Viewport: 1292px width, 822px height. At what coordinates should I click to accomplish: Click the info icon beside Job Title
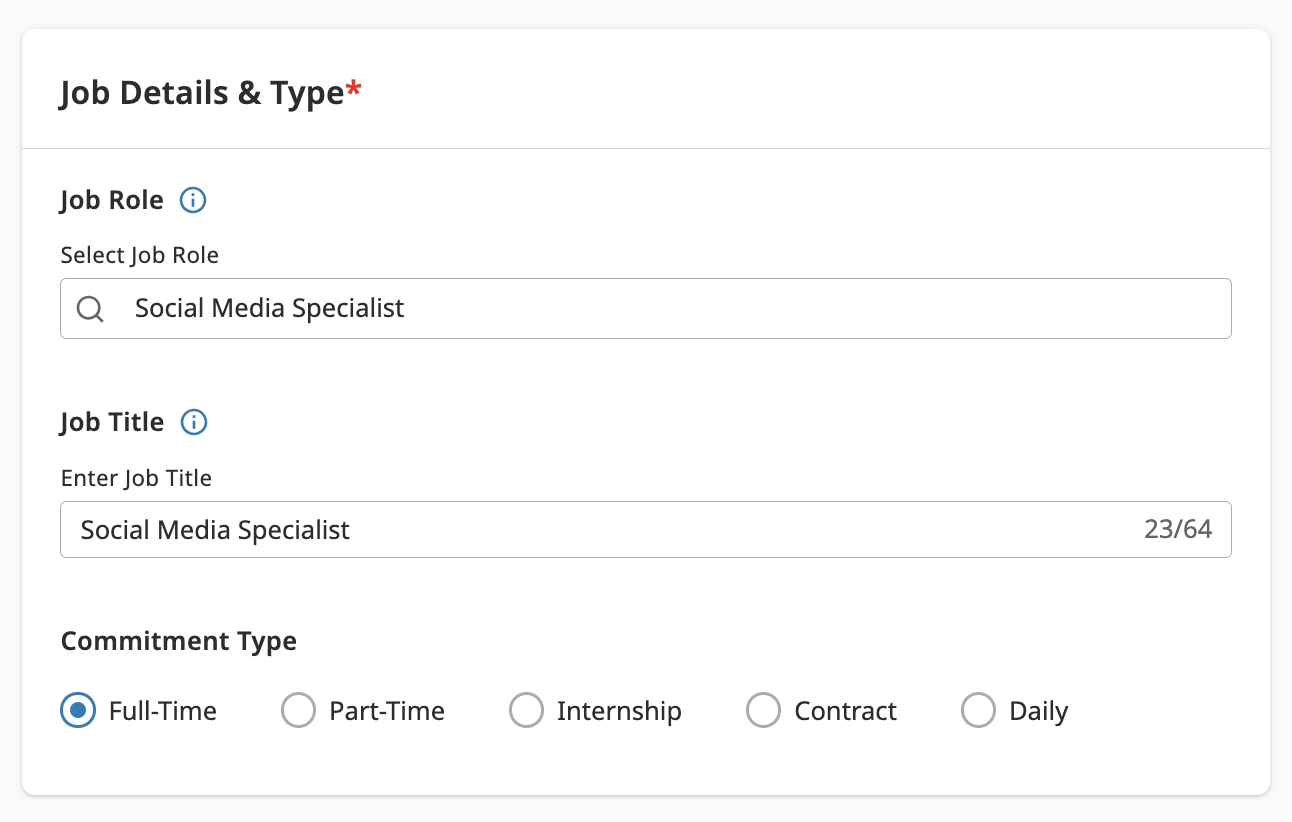[194, 423]
